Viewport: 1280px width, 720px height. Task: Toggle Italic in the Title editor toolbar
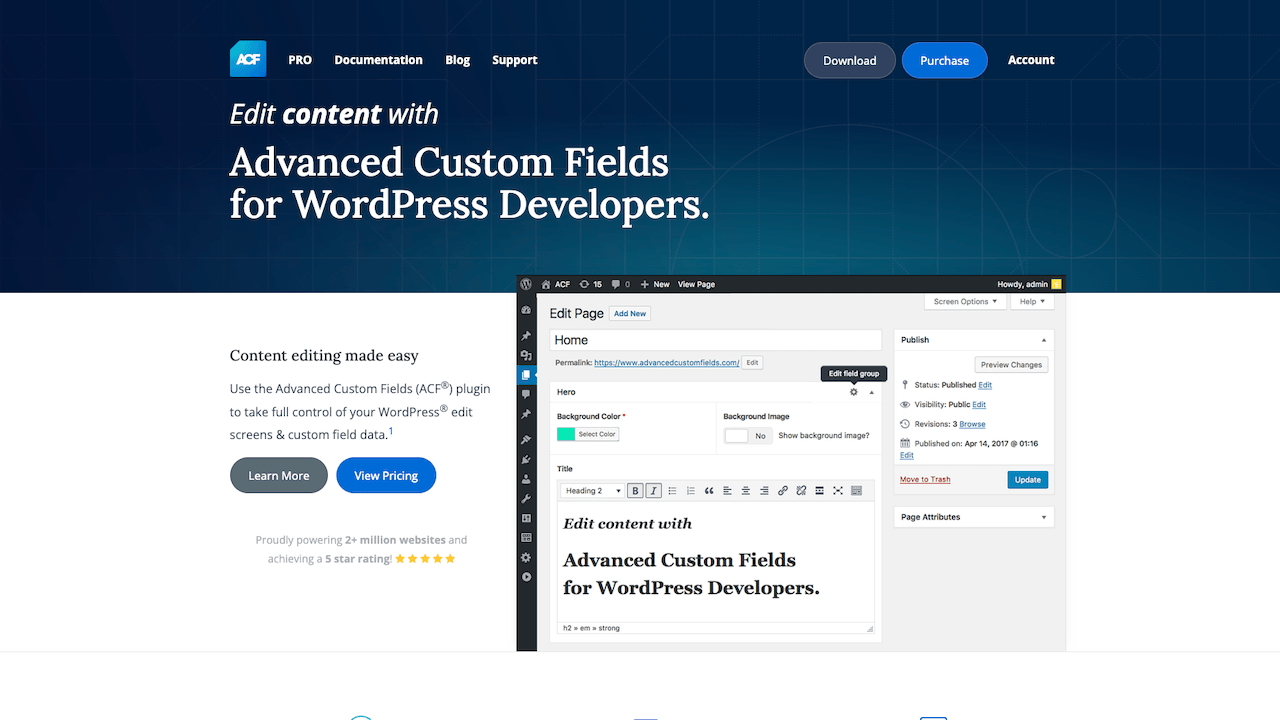[x=653, y=491]
